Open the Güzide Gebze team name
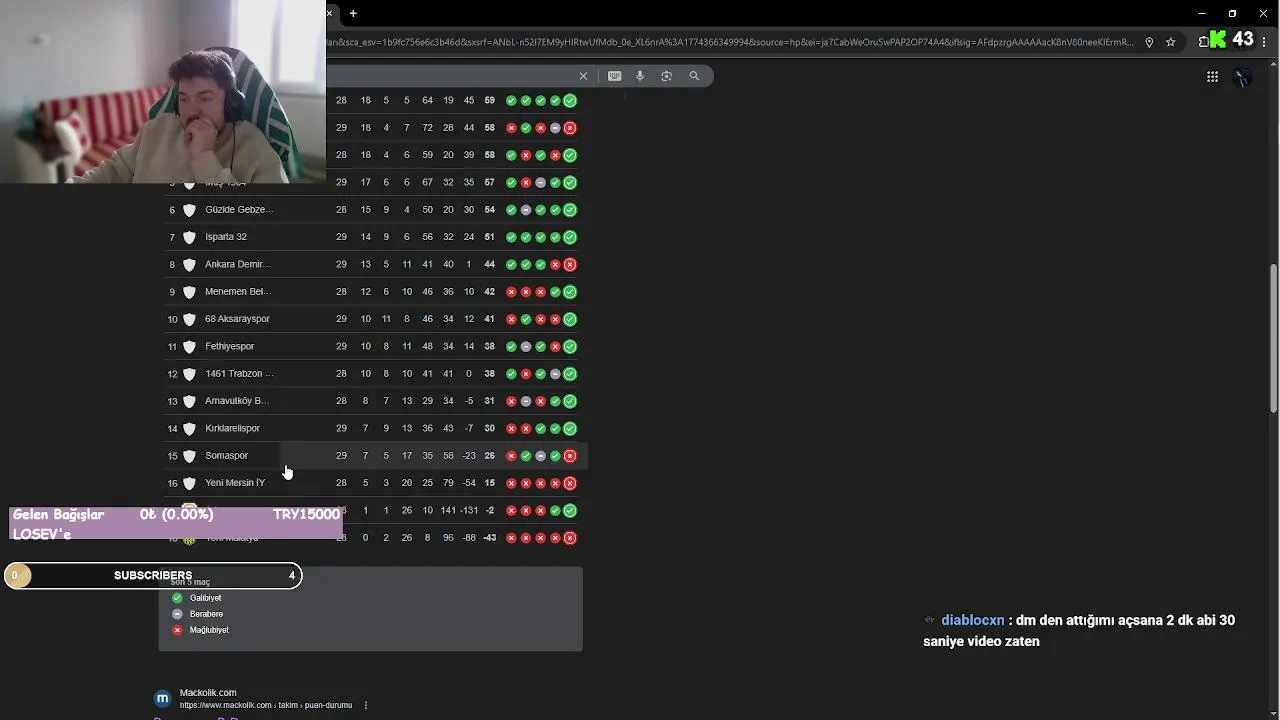Screen dimensions: 1280x720 coord(239,210)
